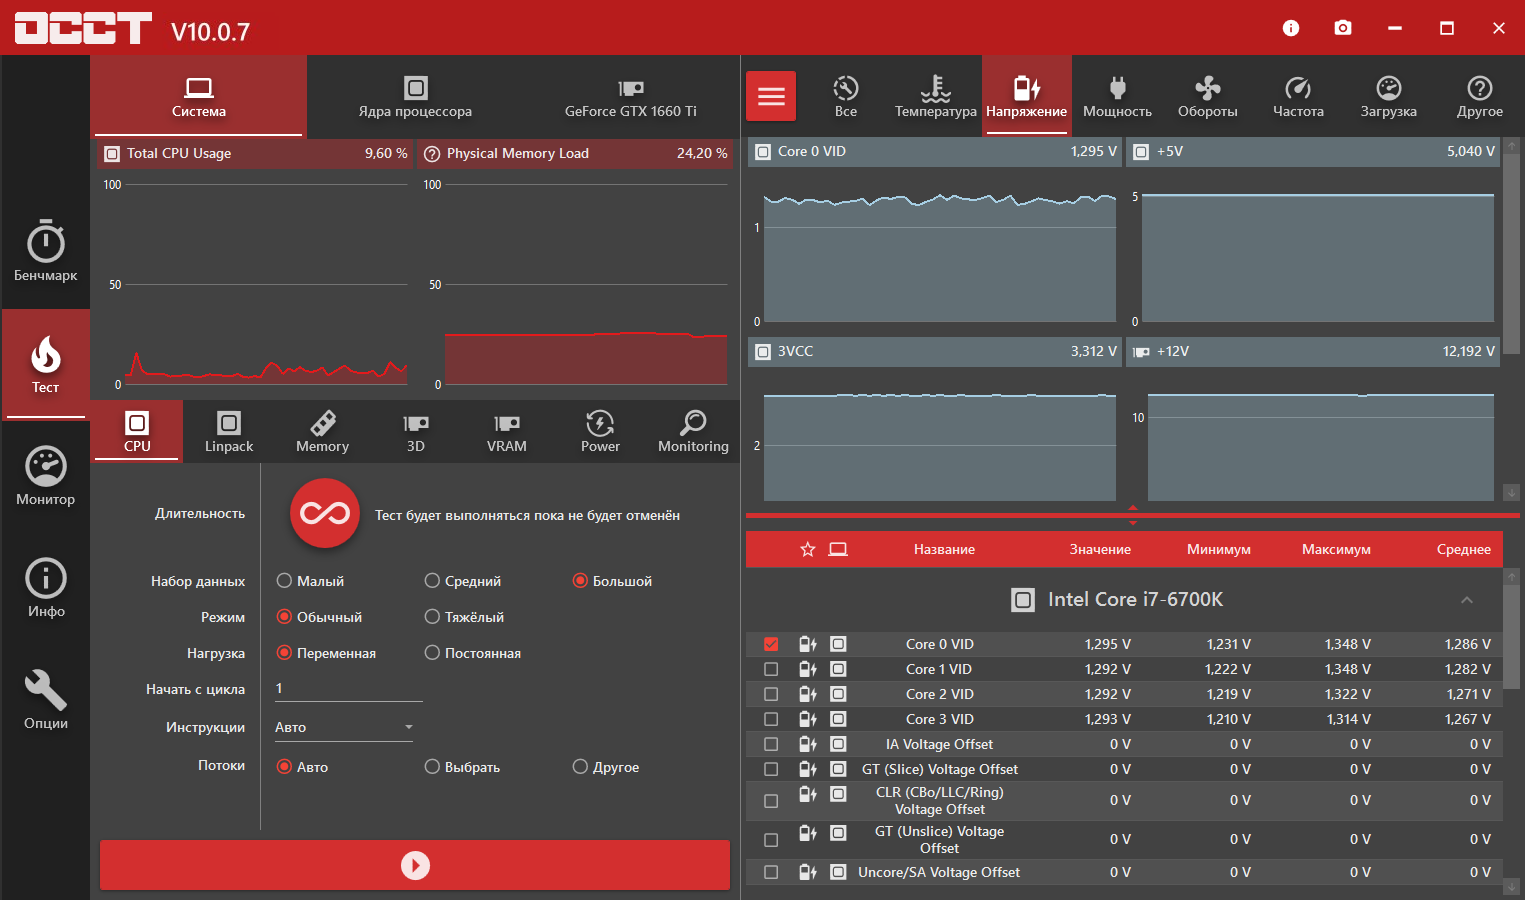Viewport: 1525px width, 900px height.
Task: Select Другое threads radio button
Action: (580, 766)
